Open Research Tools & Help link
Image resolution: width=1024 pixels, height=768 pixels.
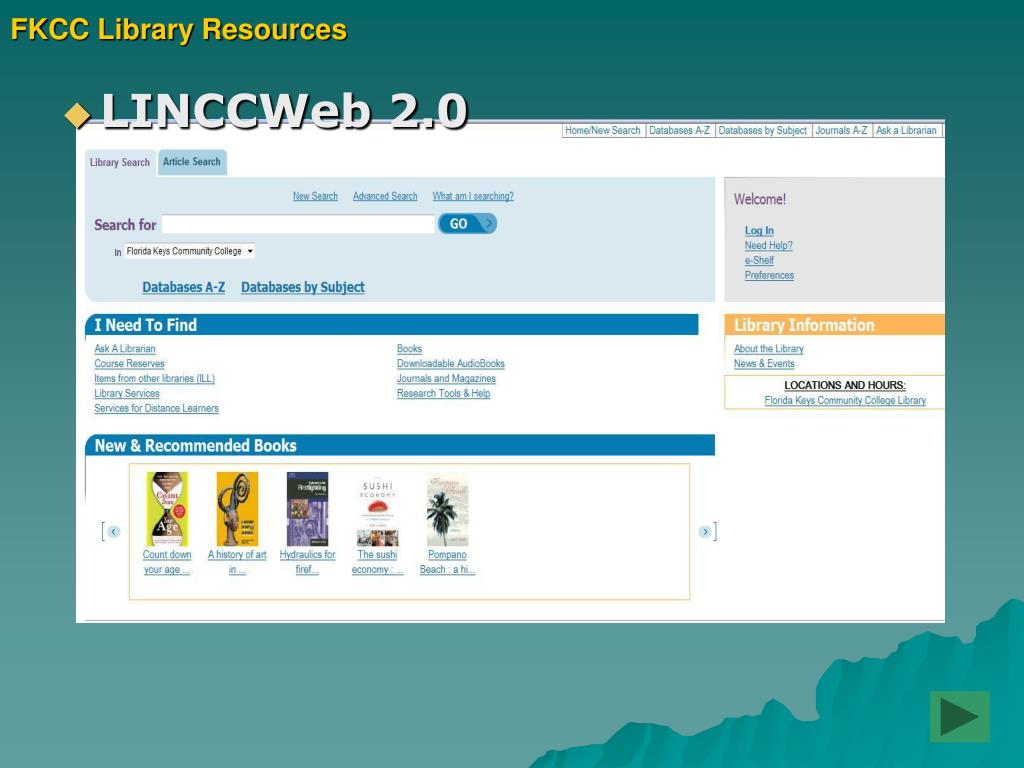tap(443, 394)
